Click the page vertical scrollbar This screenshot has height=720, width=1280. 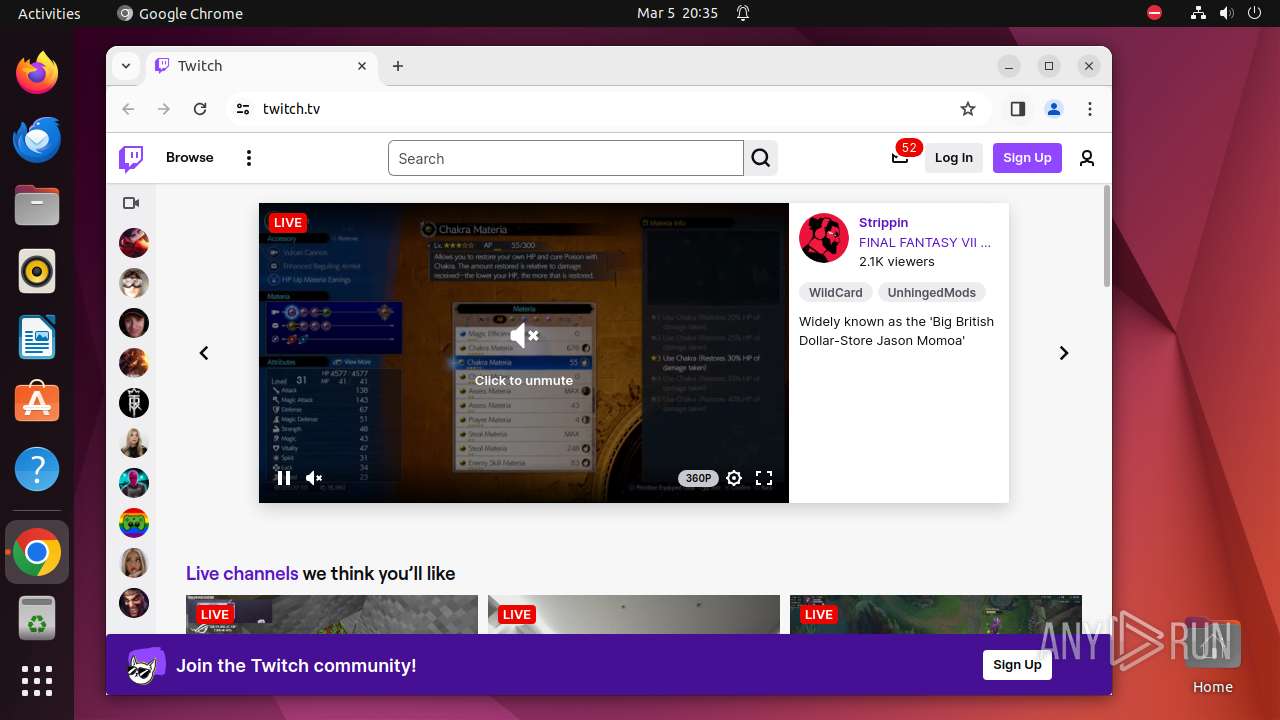tap(1105, 236)
